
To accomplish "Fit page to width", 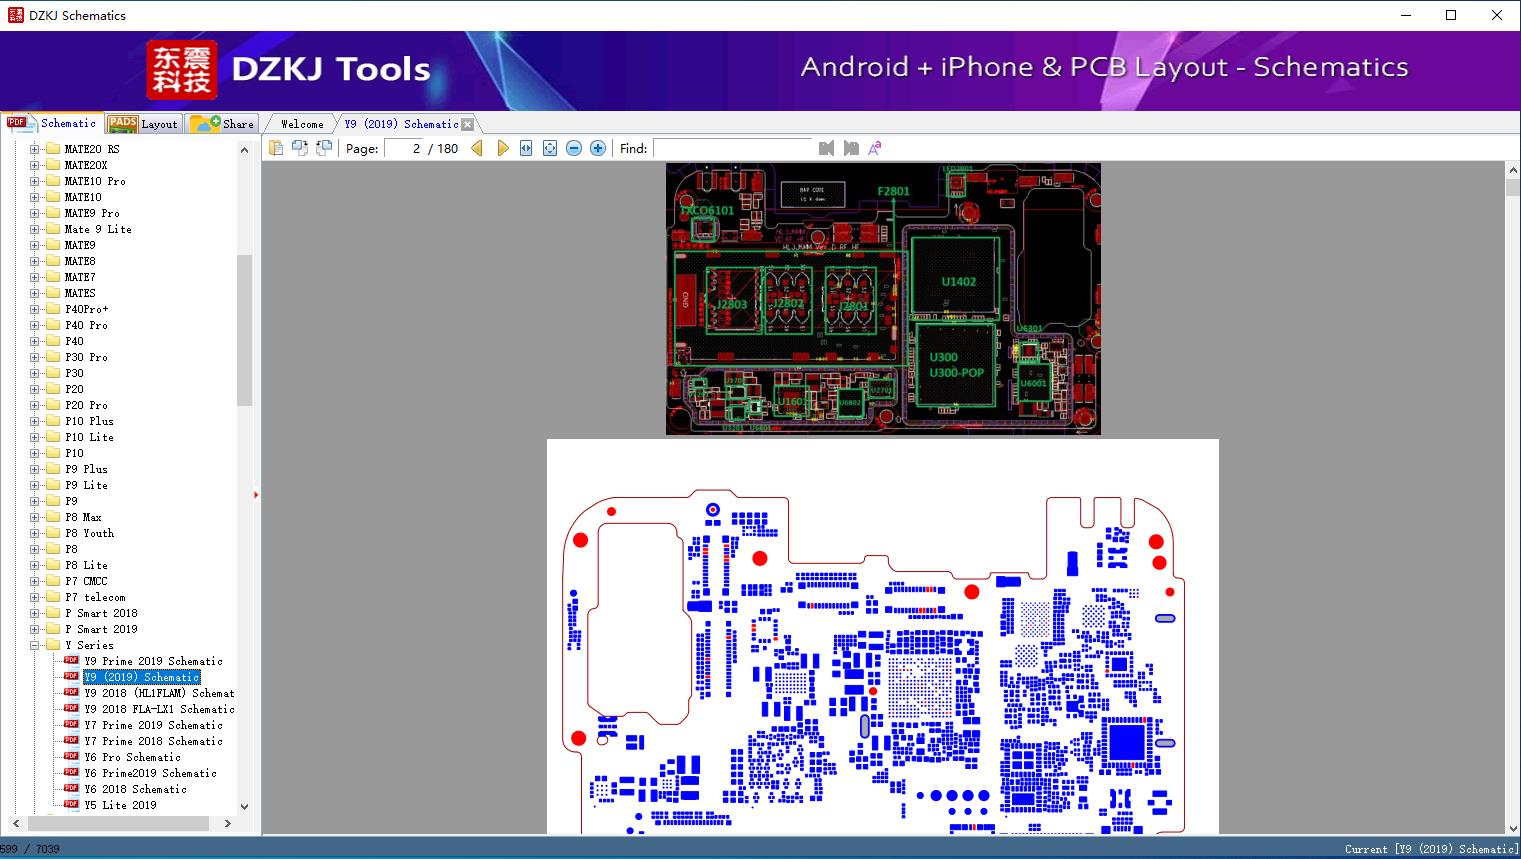I will click(526, 148).
